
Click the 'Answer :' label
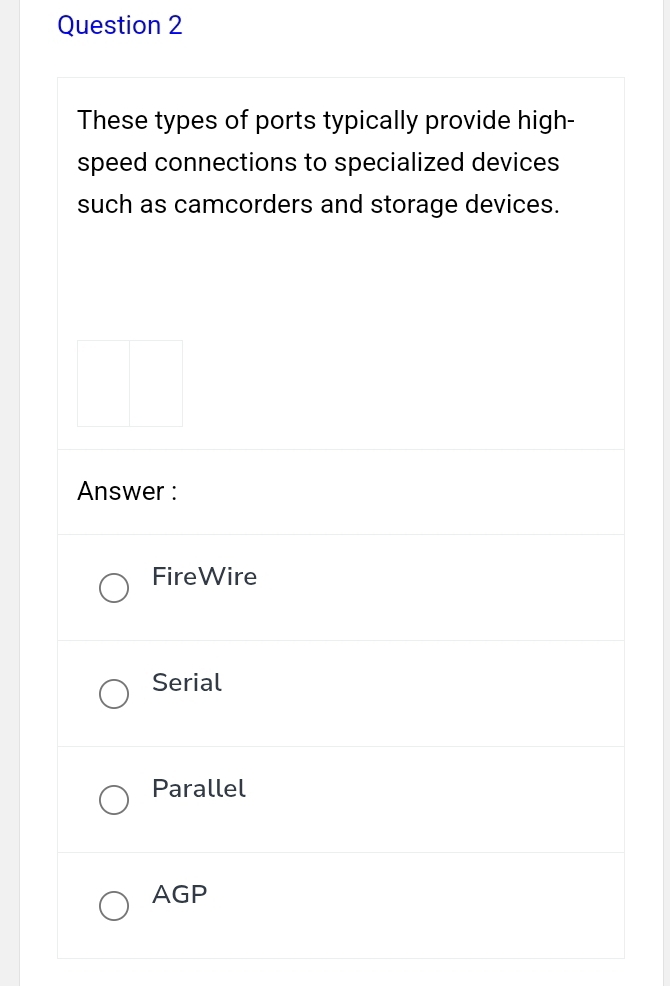click(127, 491)
